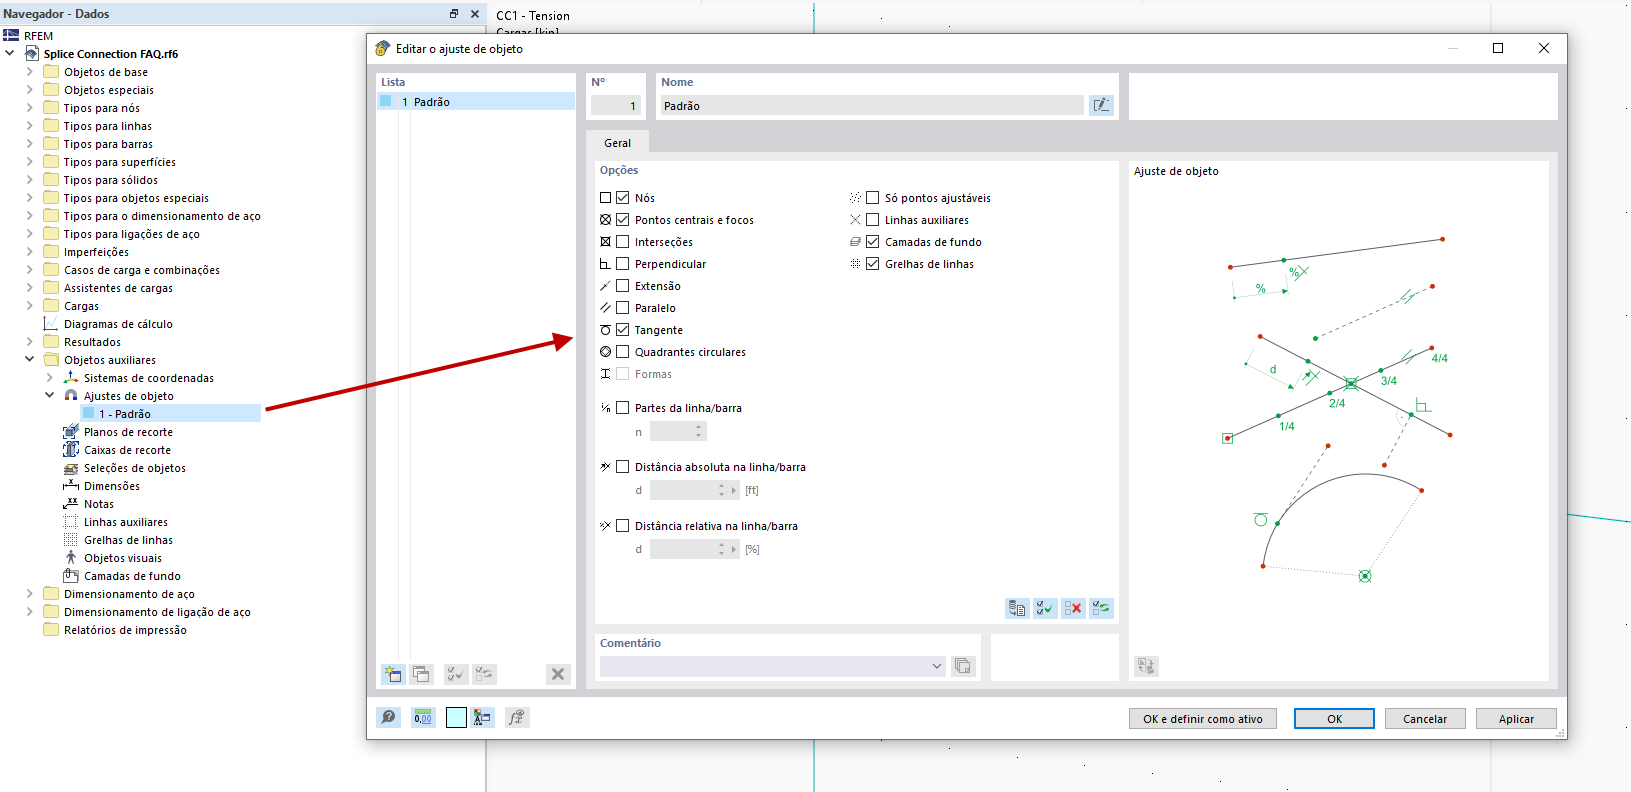Uncheck Pontos centrais e focos
Image resolution: width=1631 pixels, height=792 pixels.
pyautogui.click(x=623, y=220)
